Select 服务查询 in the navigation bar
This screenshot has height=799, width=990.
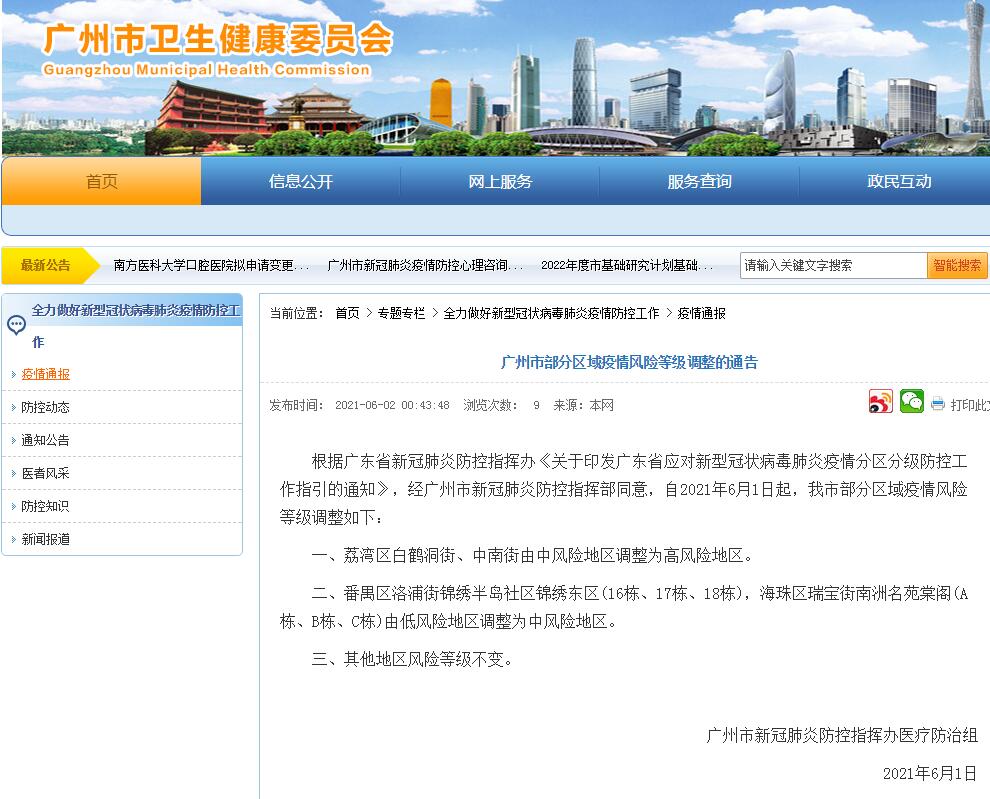click(x=699, y=182)
